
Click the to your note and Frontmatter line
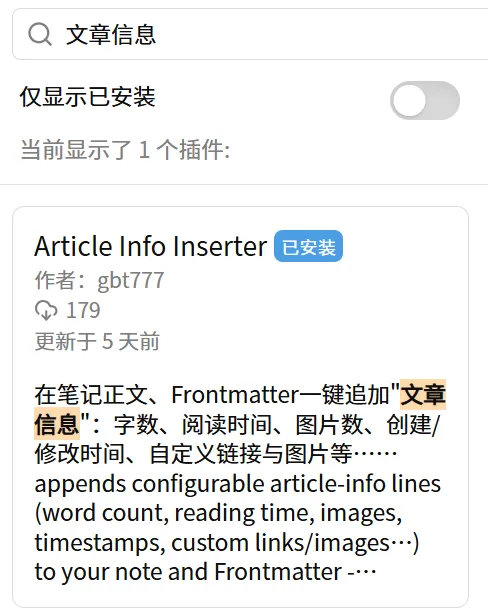coord(206,572)
